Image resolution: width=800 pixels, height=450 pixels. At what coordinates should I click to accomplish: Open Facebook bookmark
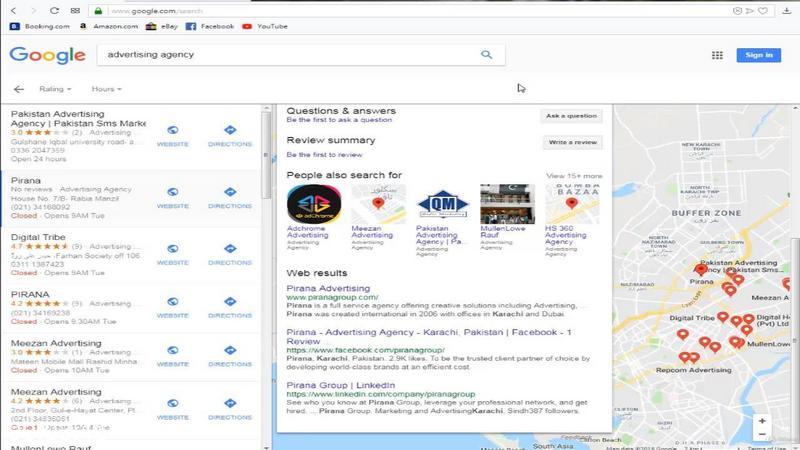pyautogui.click(x=210, y=26)
